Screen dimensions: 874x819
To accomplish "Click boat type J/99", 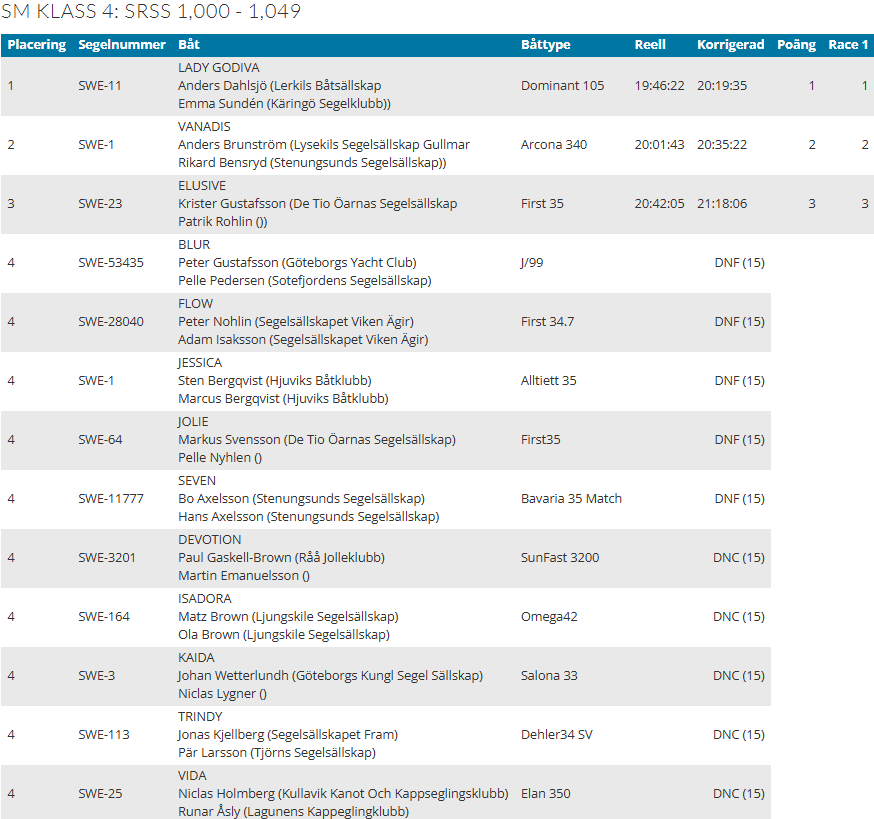I will click(x=532, y=263).
